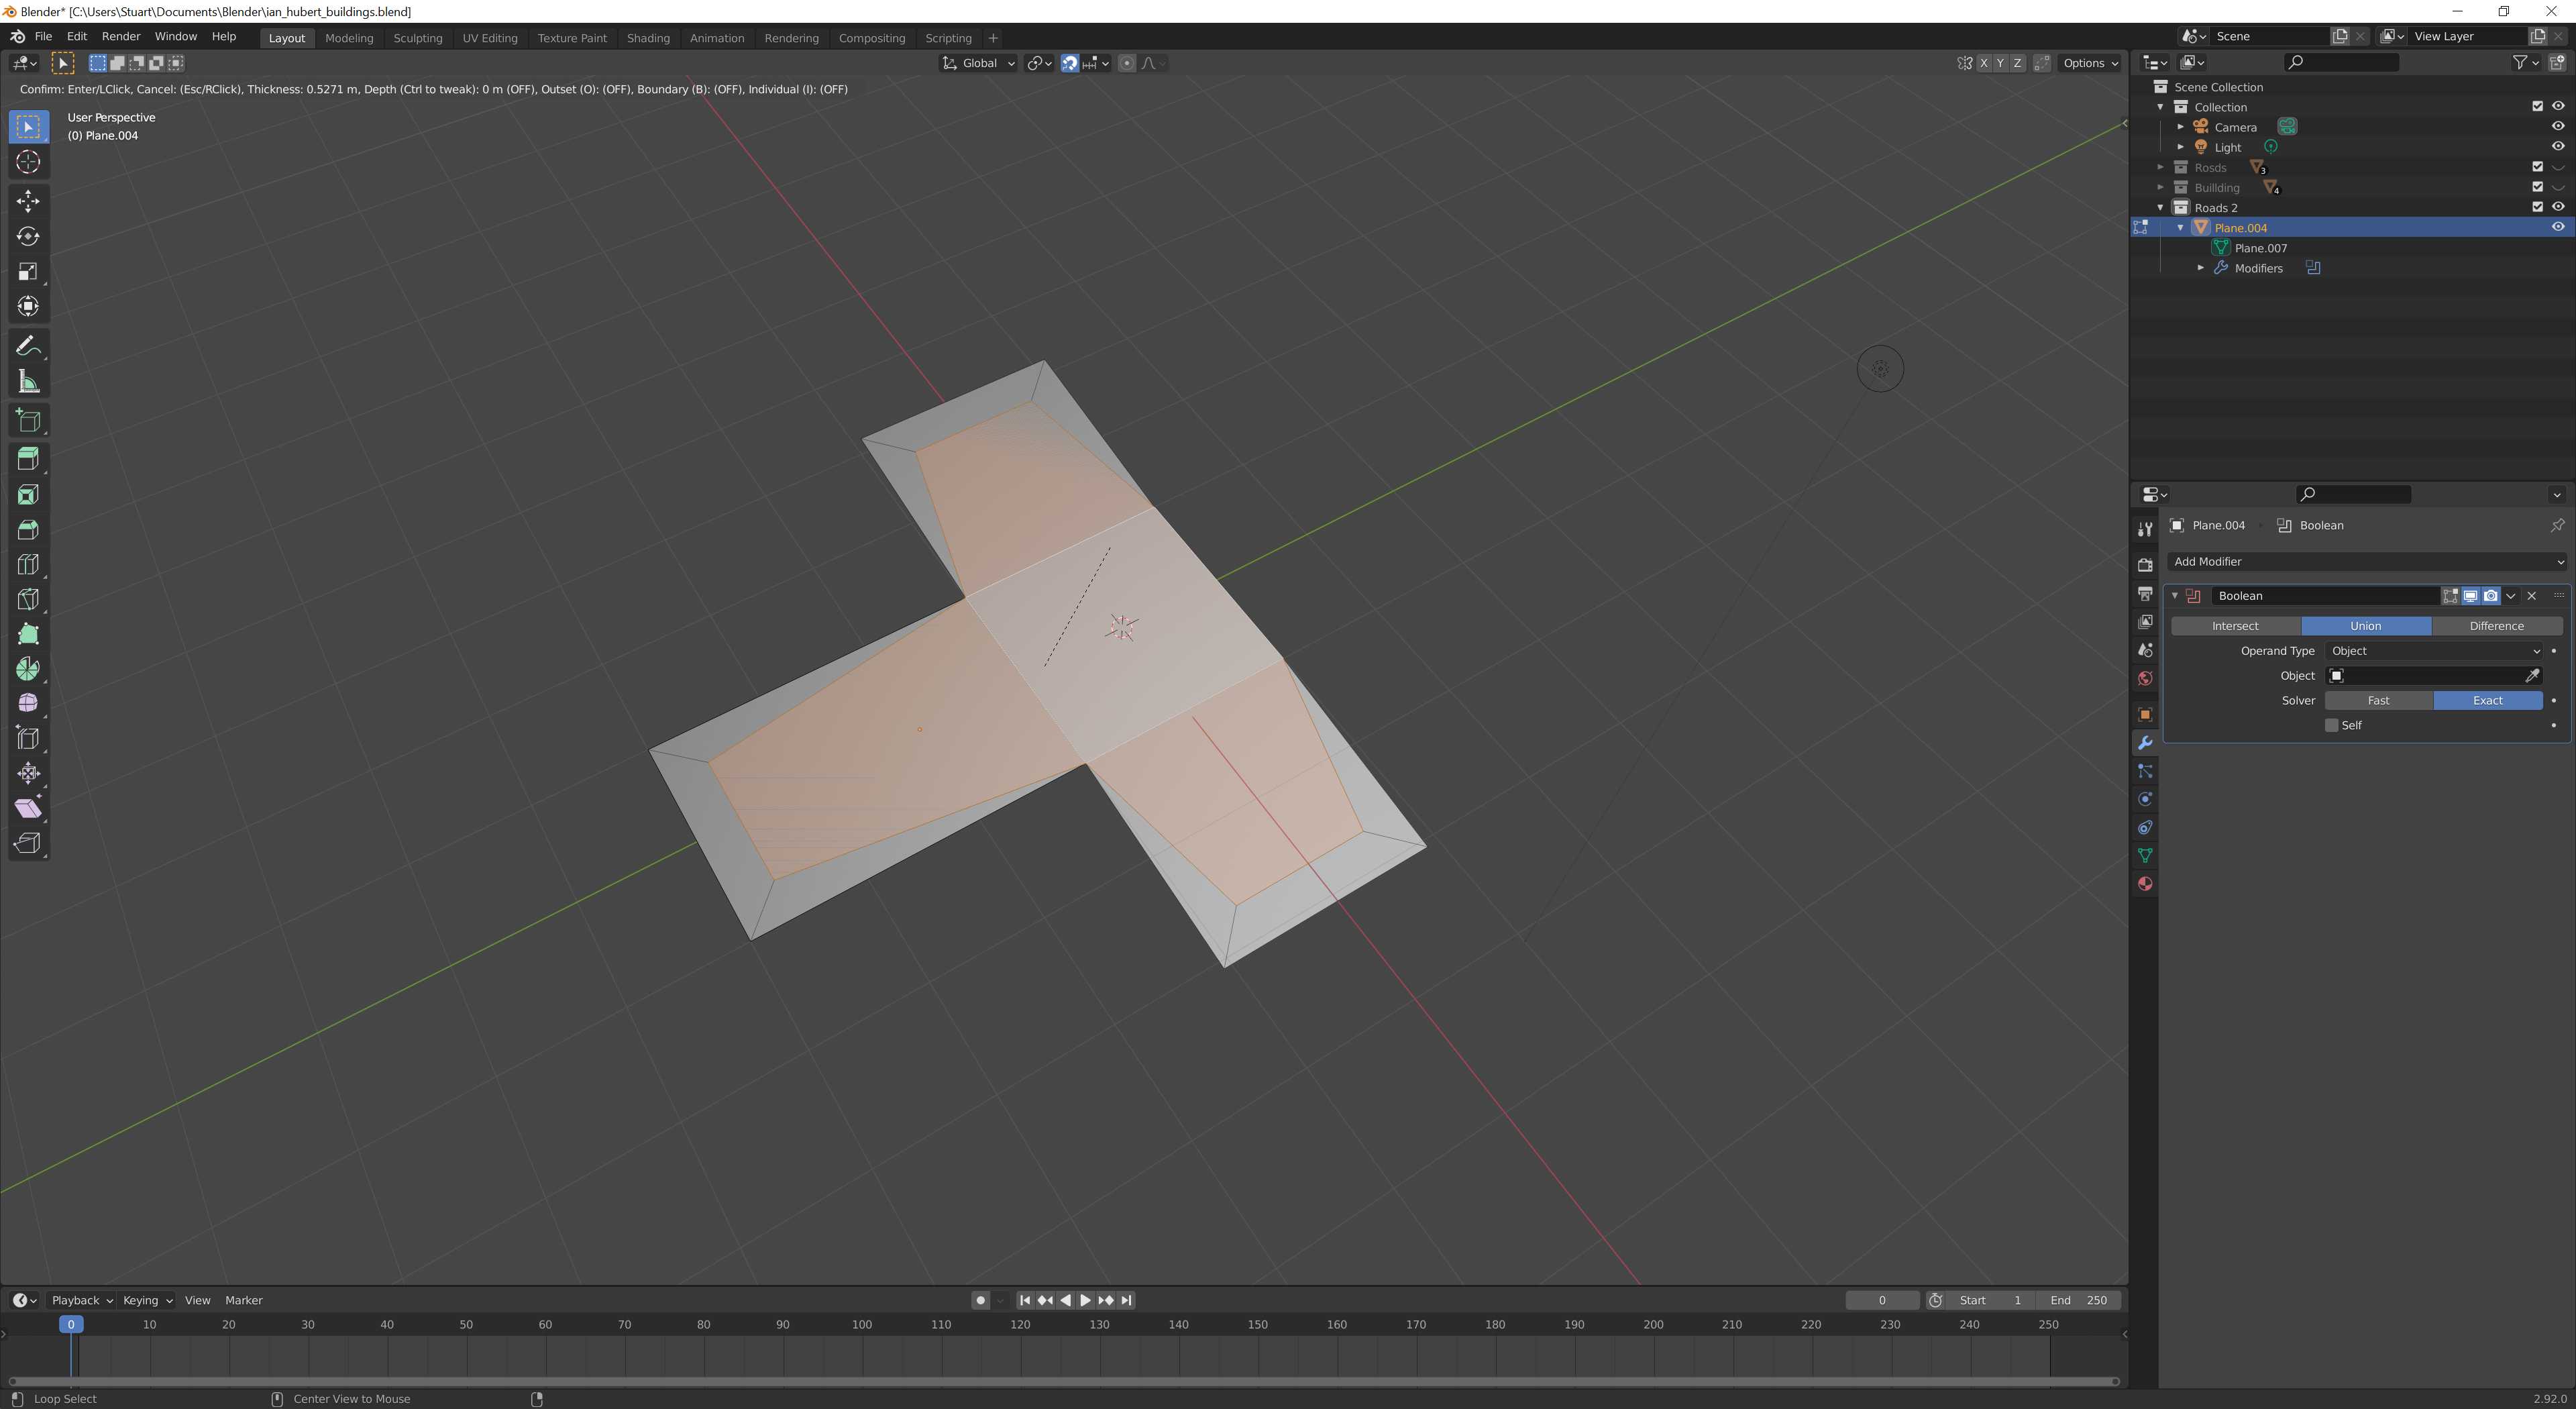Select the Add Cube tool
2576x1409 pixels.
pos(27,420)
